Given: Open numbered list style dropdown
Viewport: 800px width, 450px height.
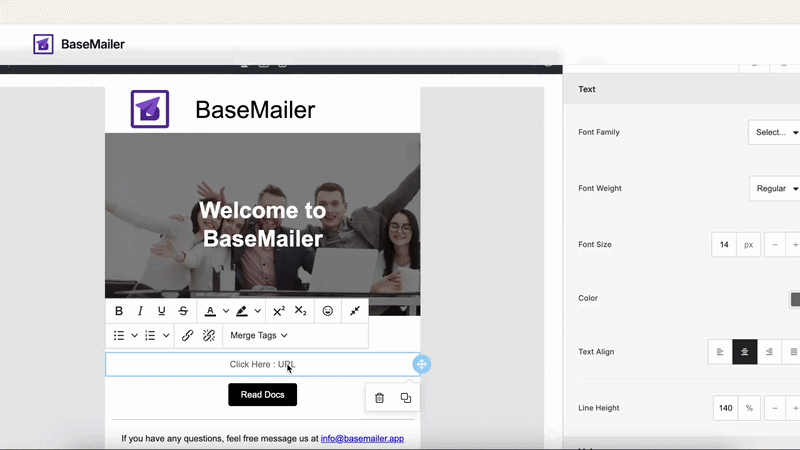Looking at the screenshot, I should (166, 335).
